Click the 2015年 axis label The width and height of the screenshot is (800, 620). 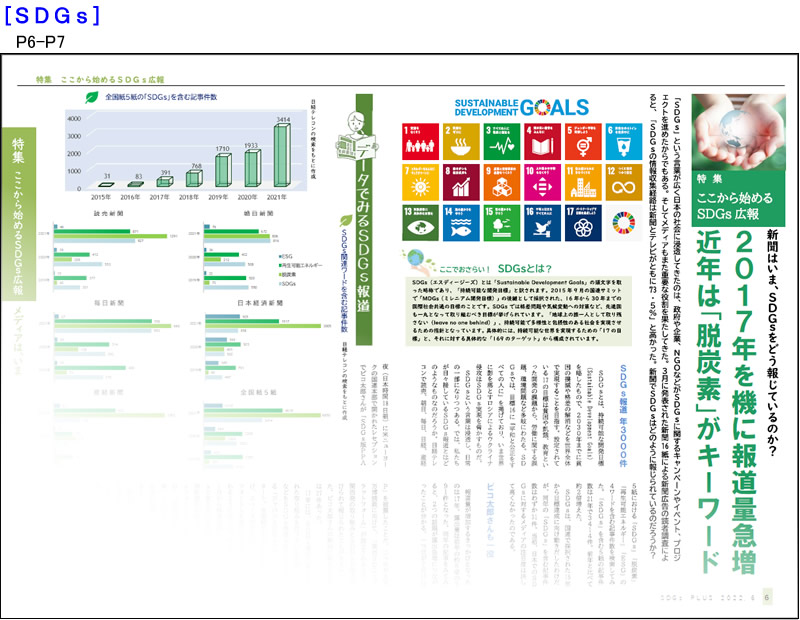pos(101,197)
